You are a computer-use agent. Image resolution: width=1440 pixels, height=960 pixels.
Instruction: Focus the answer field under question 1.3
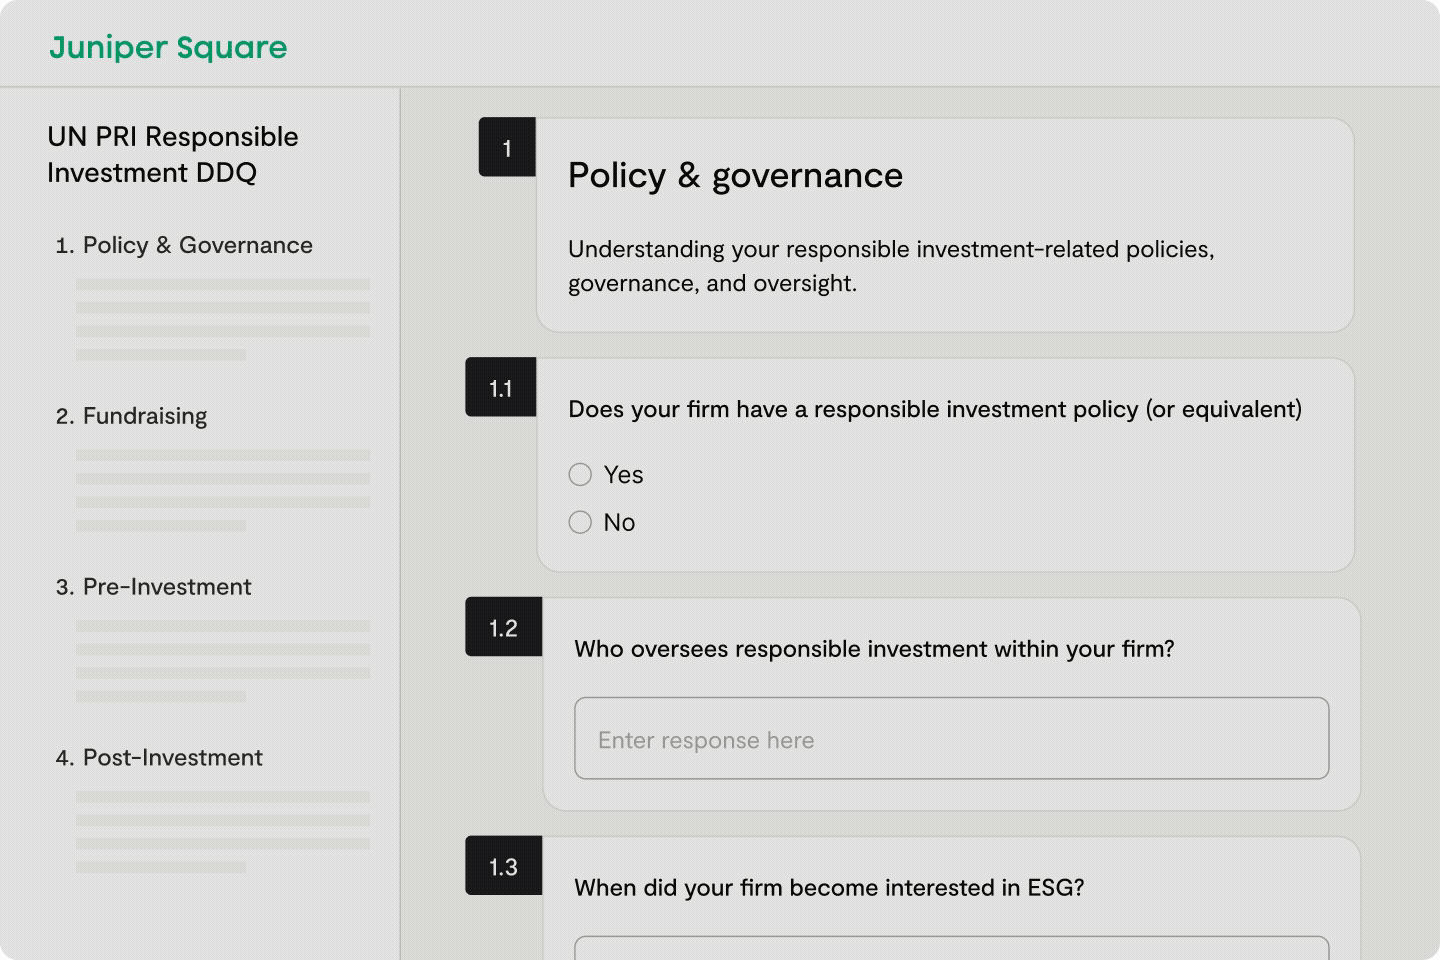(951, 948)
